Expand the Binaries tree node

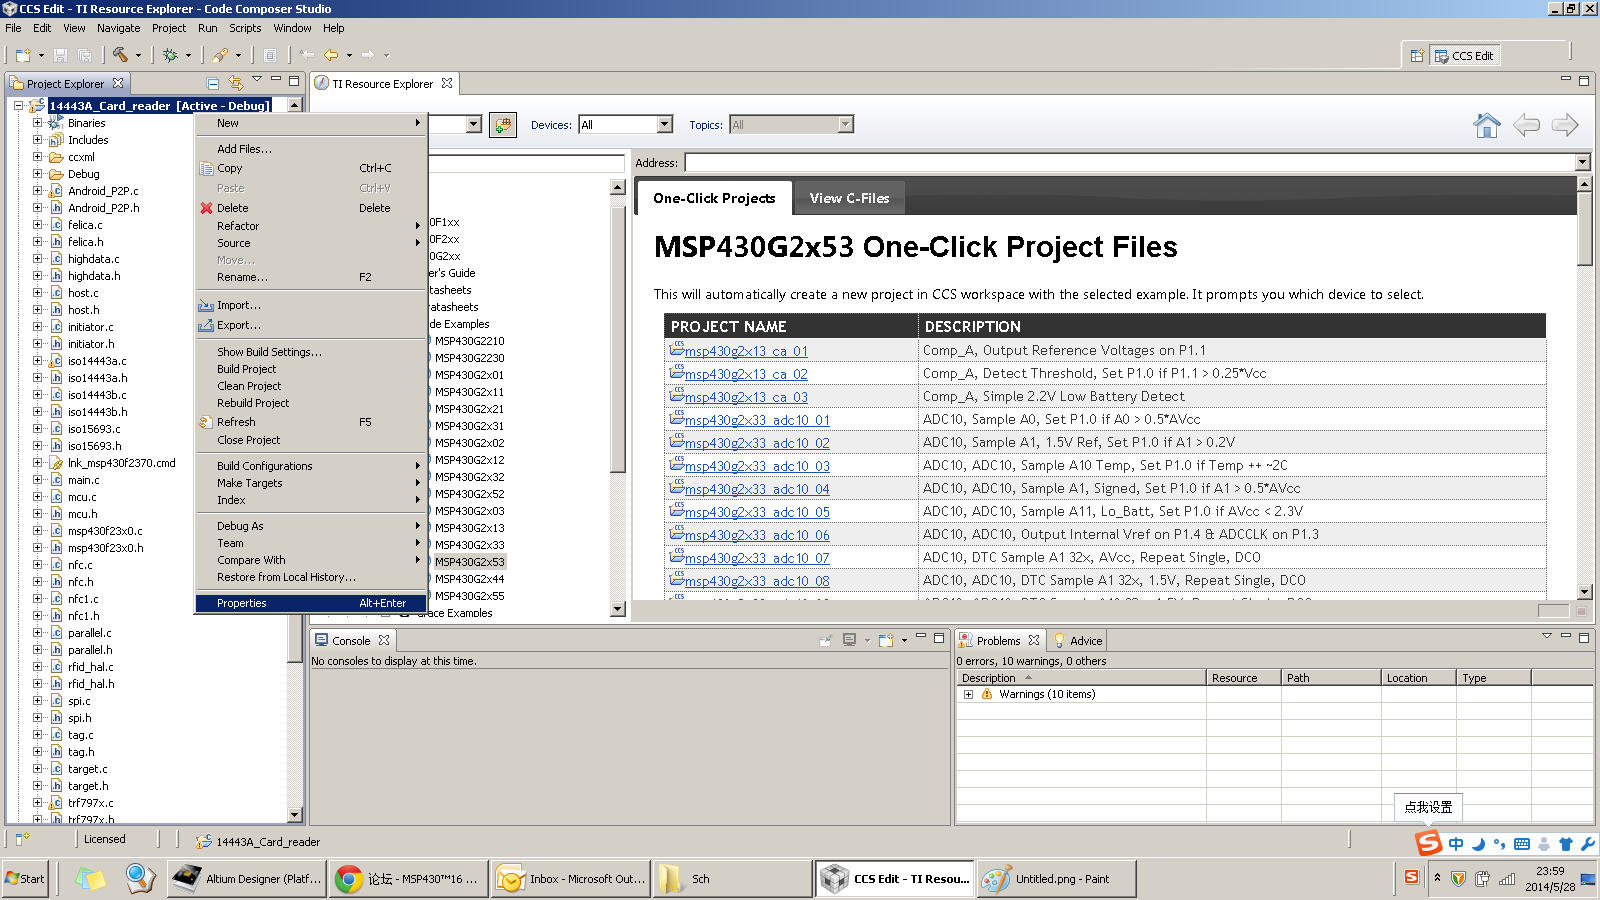pos(38,123)
